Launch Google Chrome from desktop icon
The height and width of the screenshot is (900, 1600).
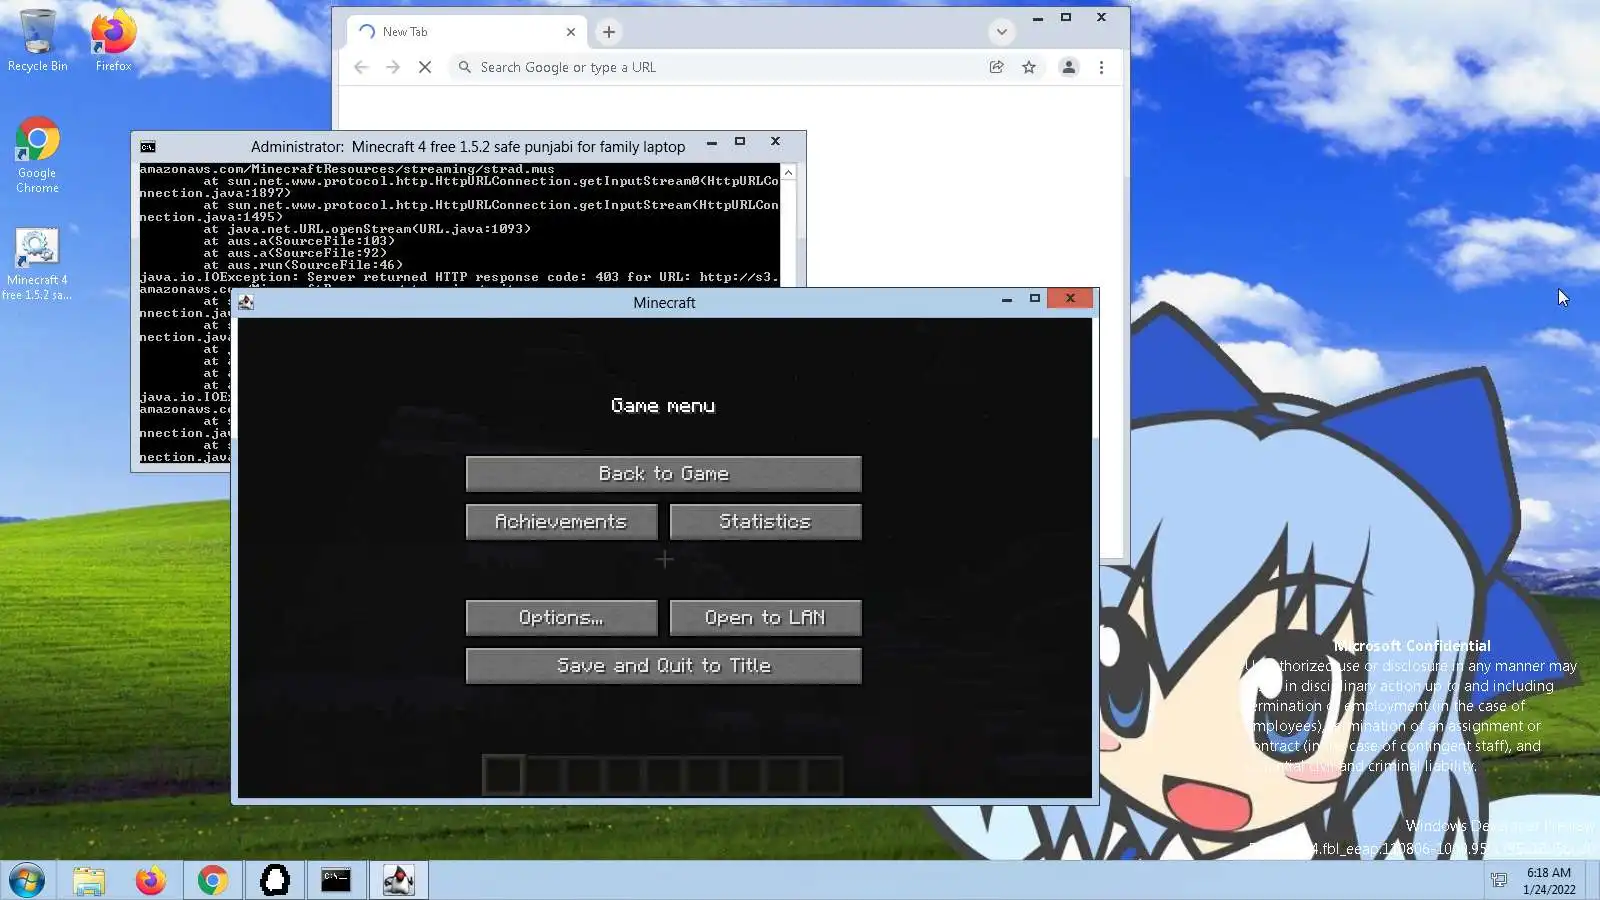click(x=37, y=155)
